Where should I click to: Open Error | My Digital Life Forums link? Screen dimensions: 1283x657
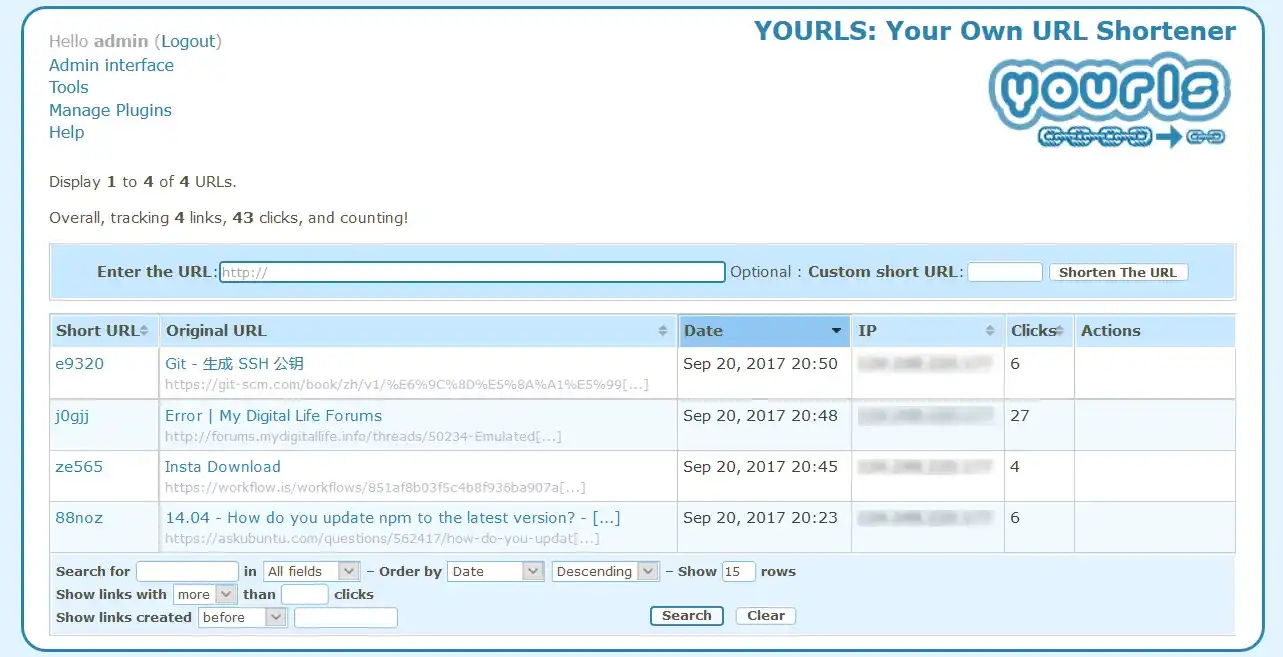tap(273, 416)
